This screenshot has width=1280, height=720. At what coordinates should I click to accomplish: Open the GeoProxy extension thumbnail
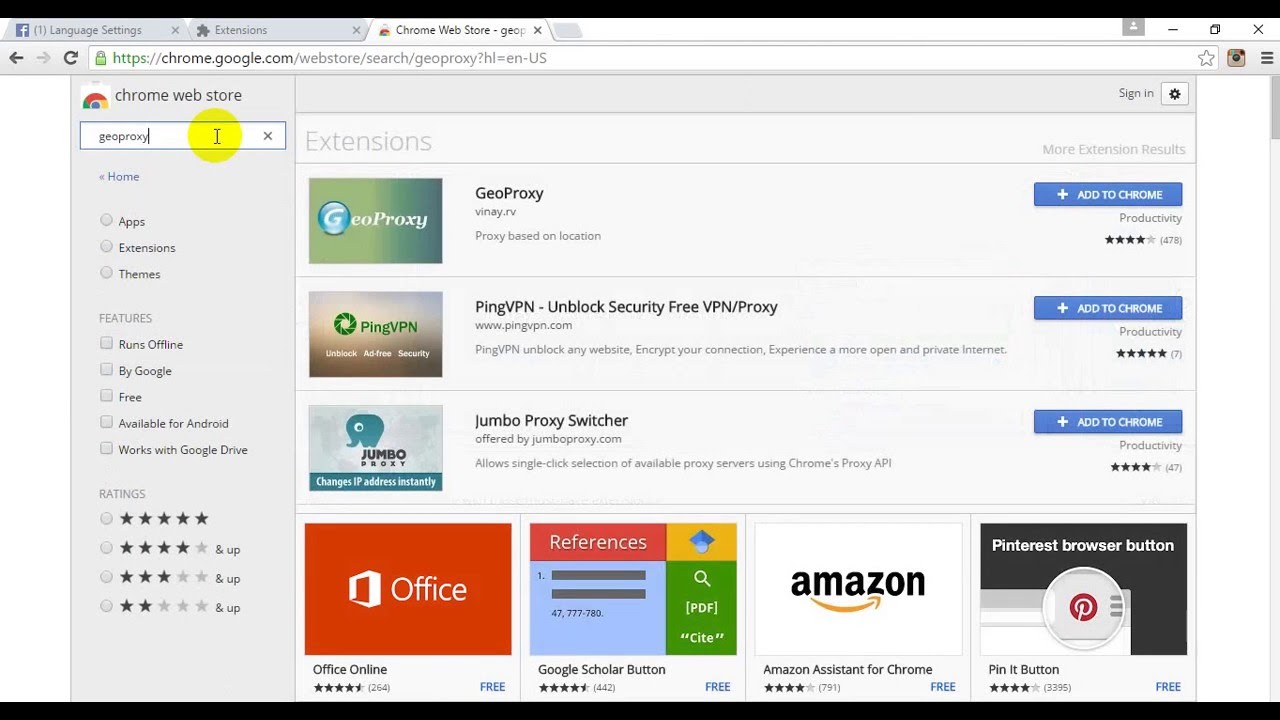click(375, 221)
